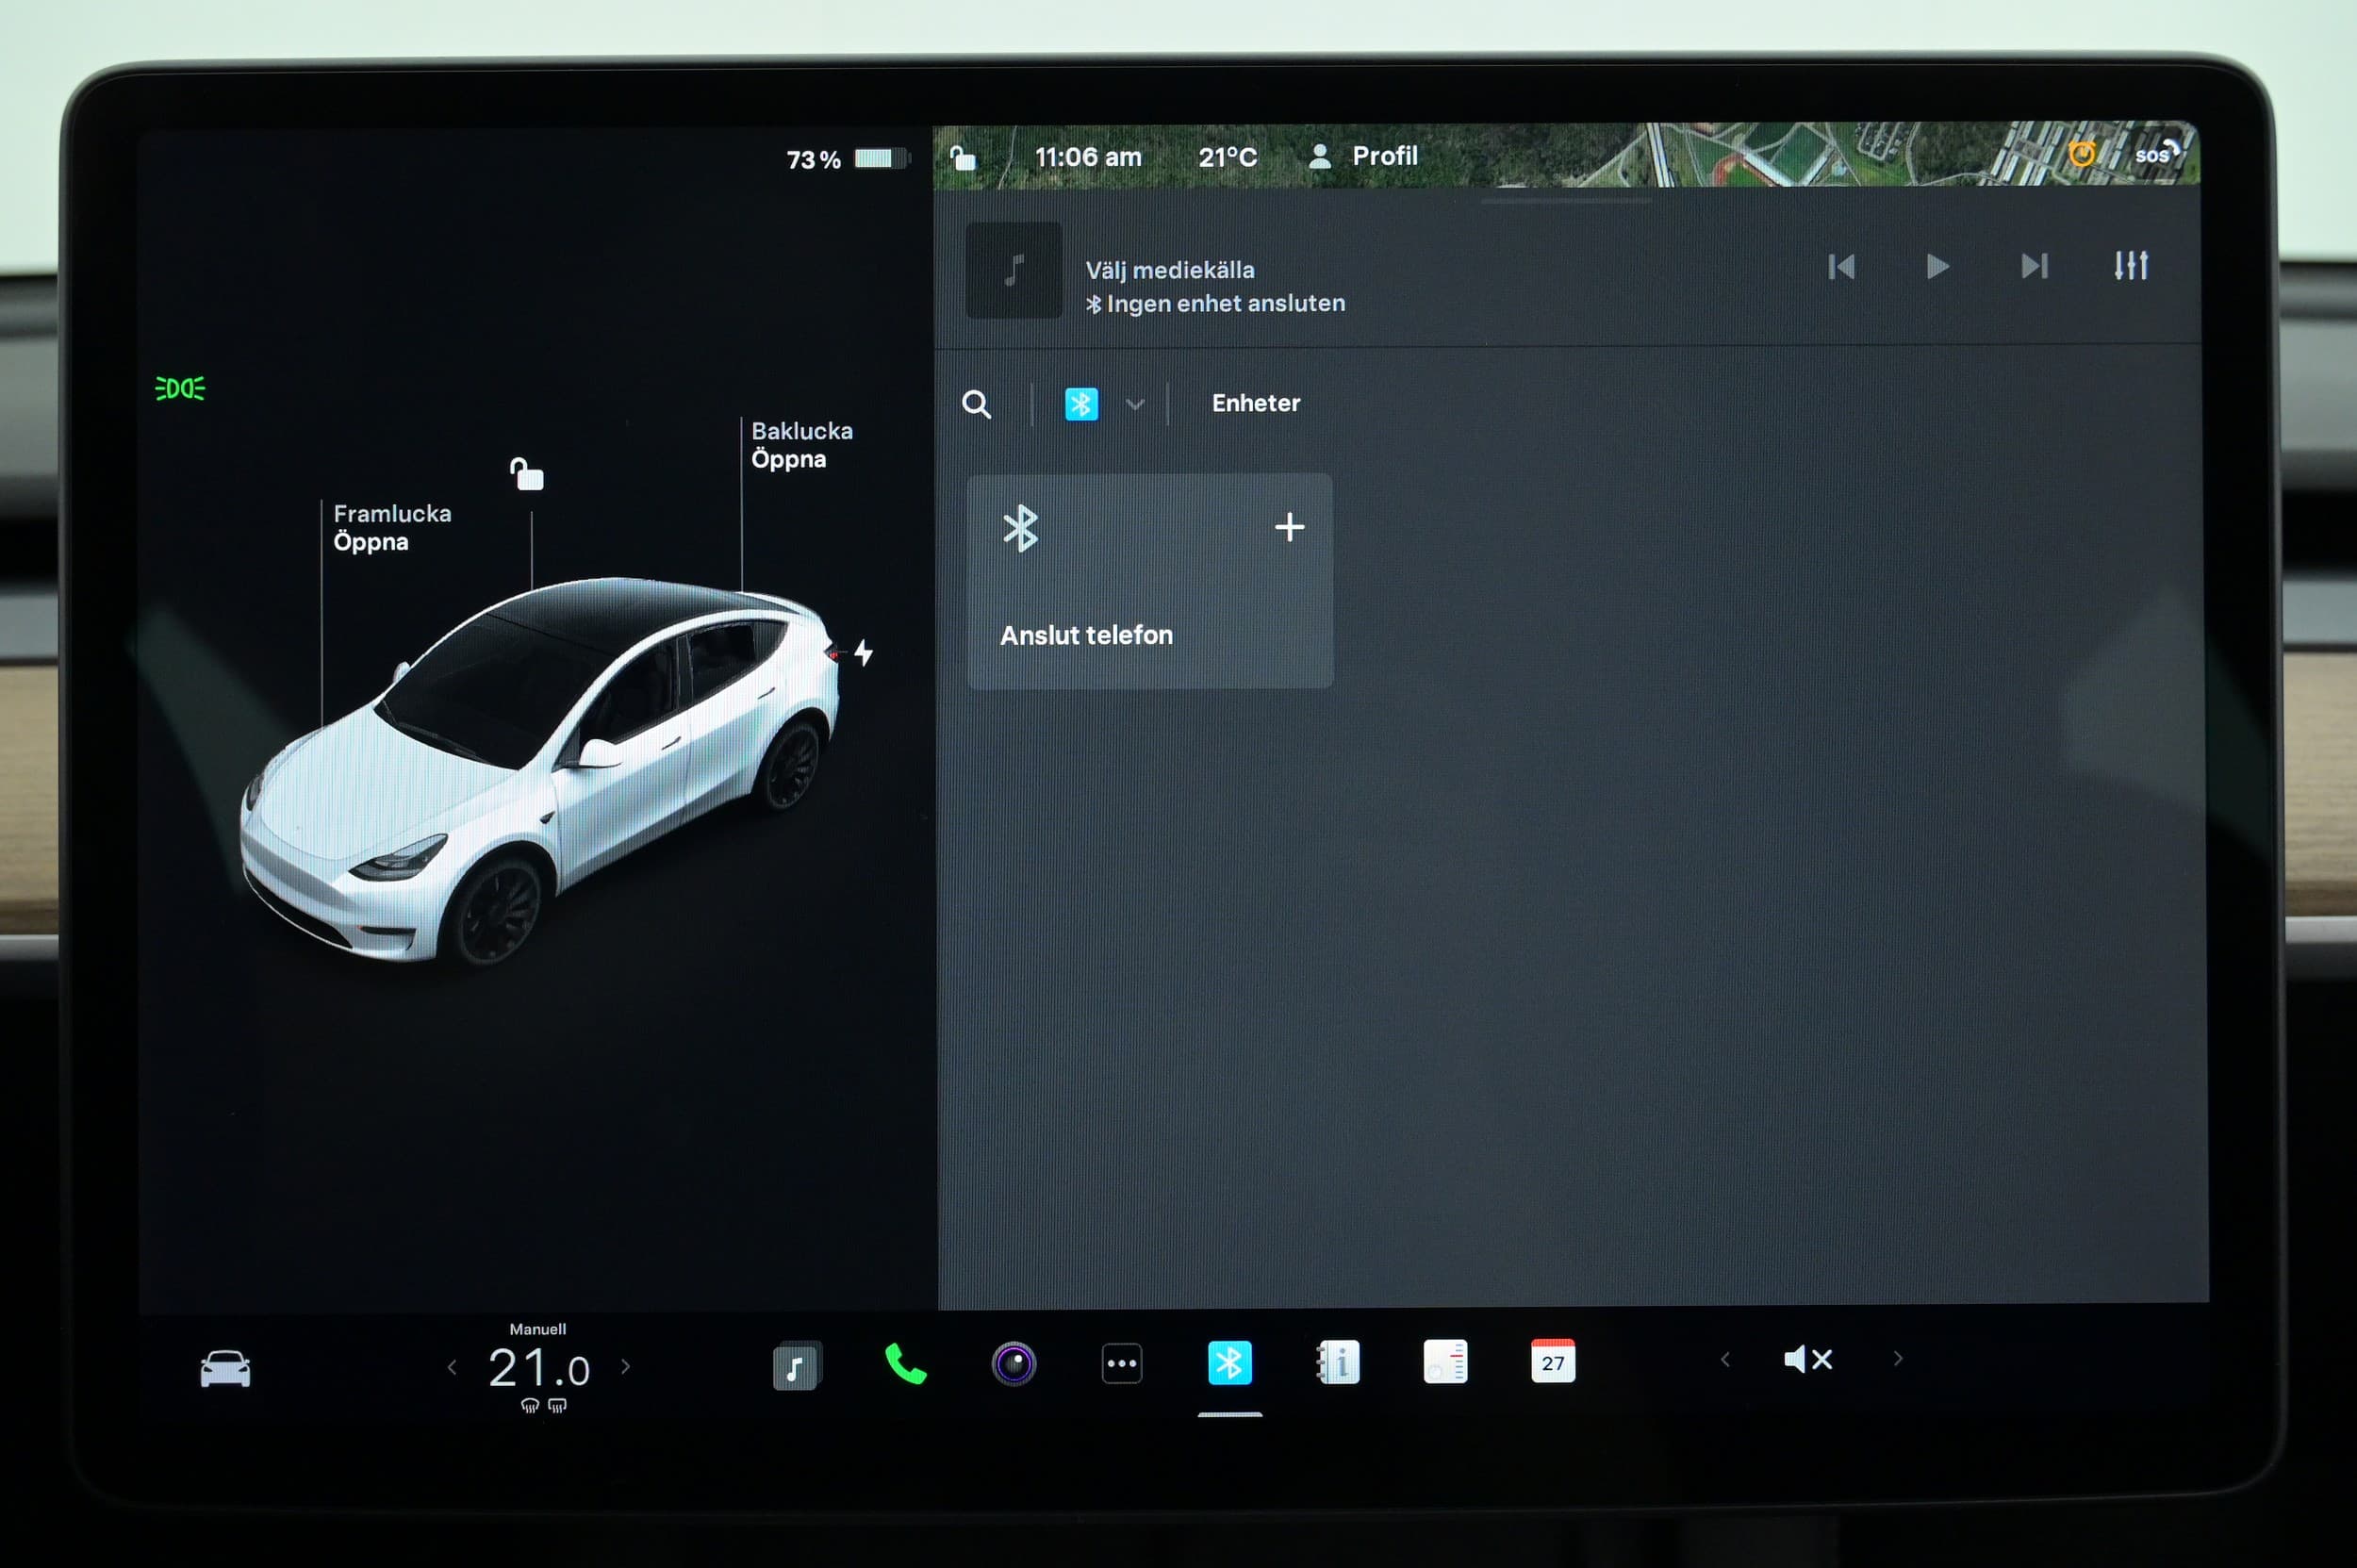
Task: Select the blue Bluetooth source icon
Action: [x=1081, y=404]
